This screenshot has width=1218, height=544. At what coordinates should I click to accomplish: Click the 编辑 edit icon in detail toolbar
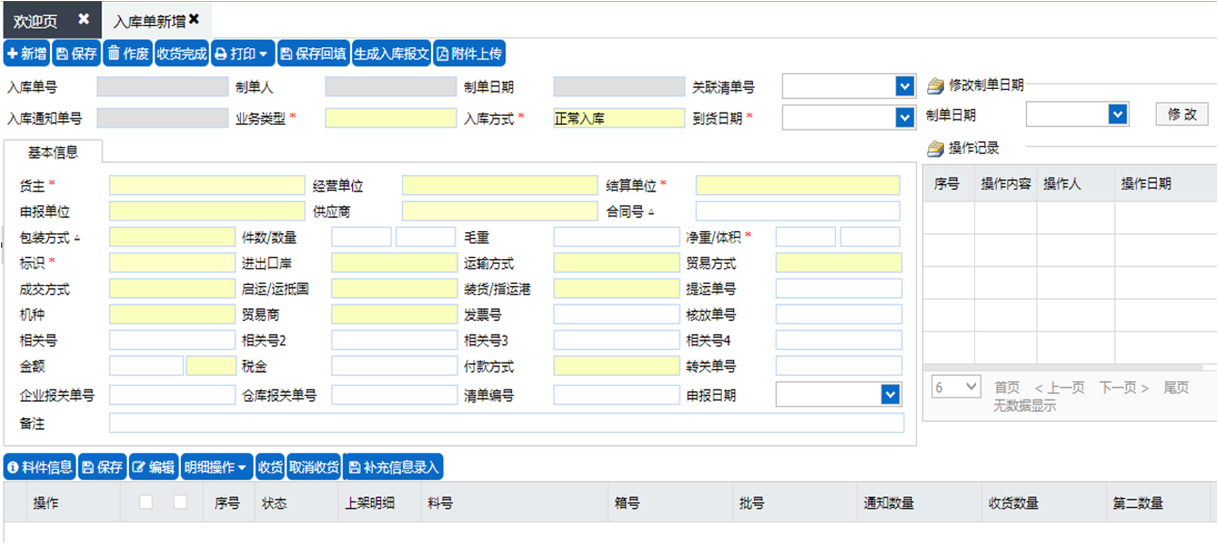point(138,467)
